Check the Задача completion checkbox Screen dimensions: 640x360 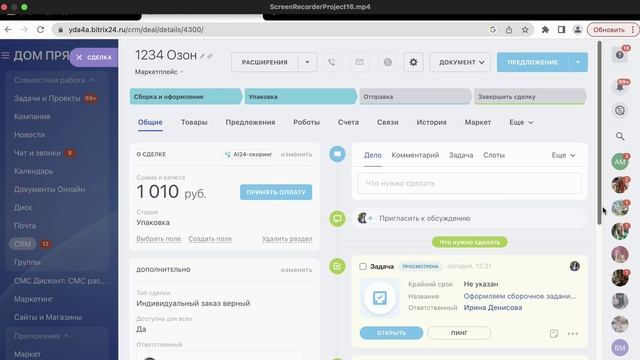[x=362, y=267]
